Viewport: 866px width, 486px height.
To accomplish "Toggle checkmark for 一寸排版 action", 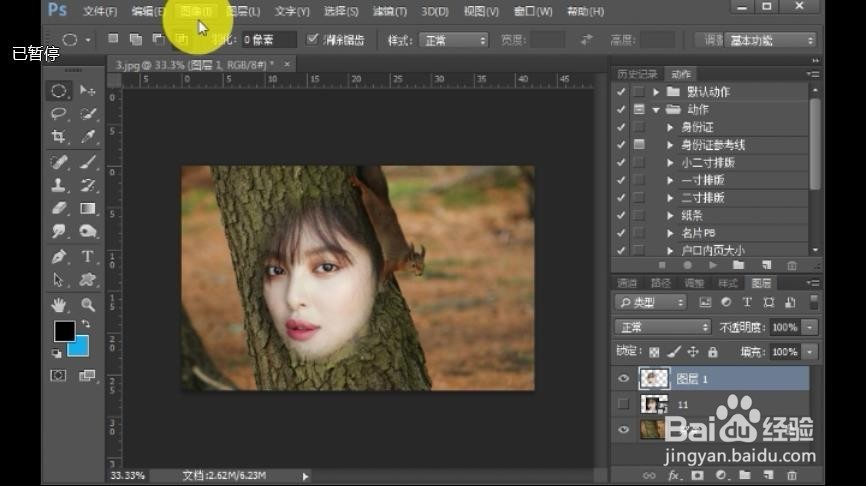I will [x=621, y=180].
